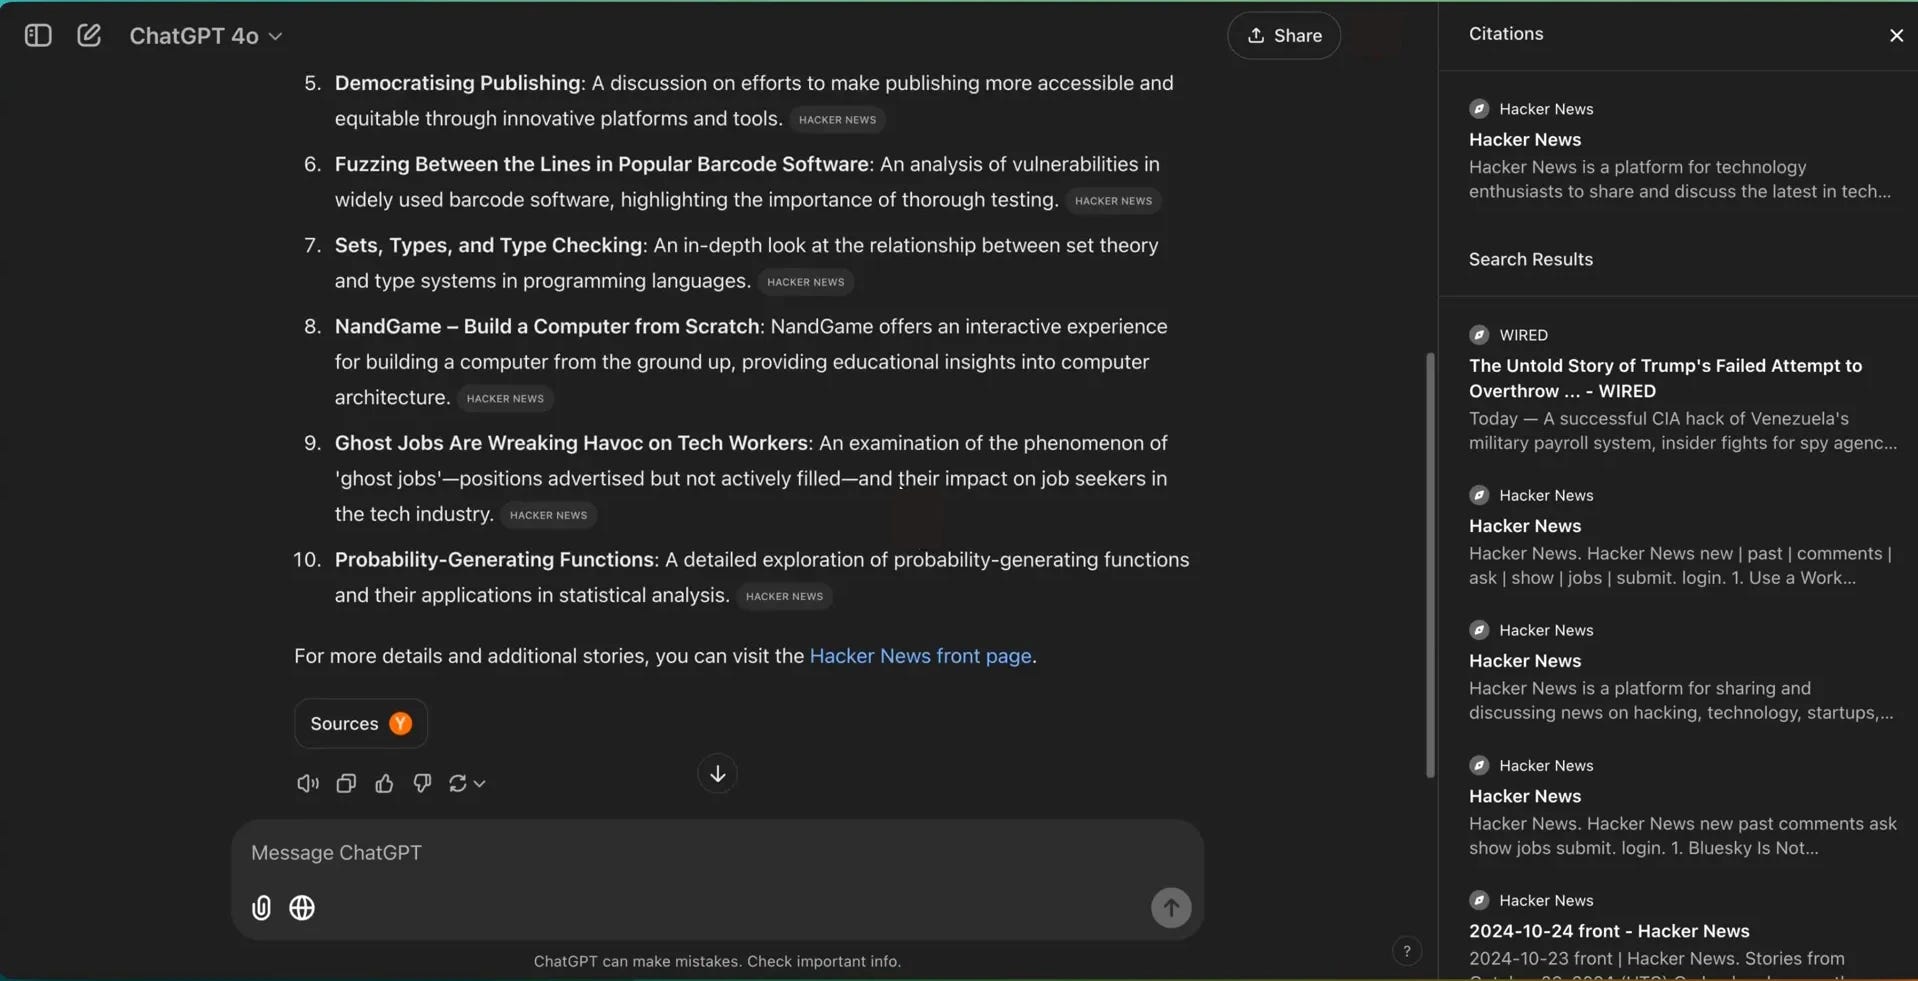Open the ChatGPT 4o model dropdown
1918x981 pixels.
(205, 35)
